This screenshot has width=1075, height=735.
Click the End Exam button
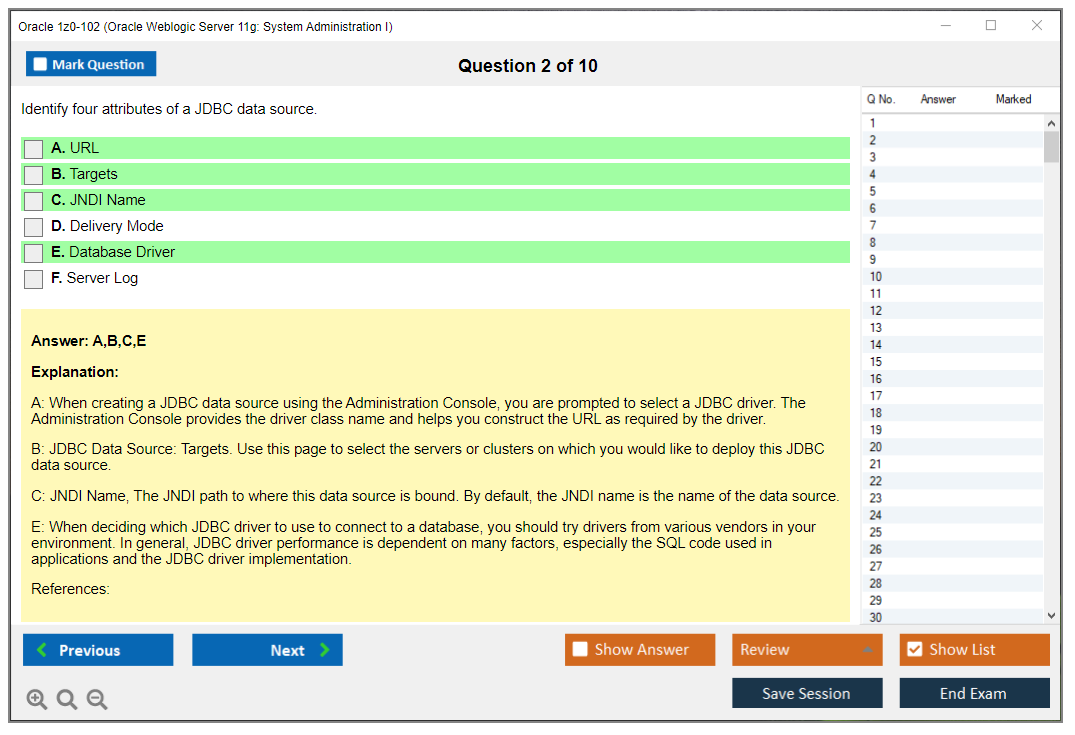pos(974,693)
